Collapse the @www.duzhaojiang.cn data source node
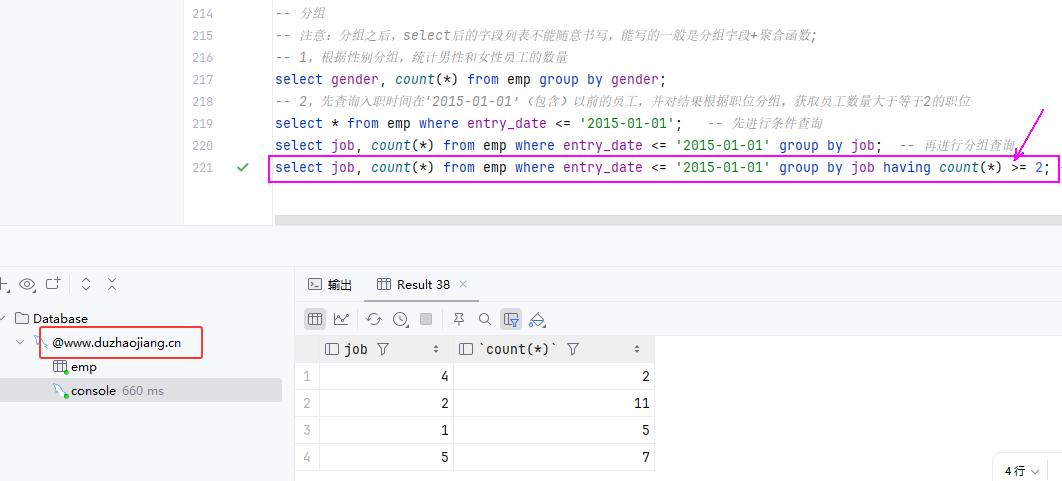This screenshot has height=481, width=1062. [x=21, y=343]
